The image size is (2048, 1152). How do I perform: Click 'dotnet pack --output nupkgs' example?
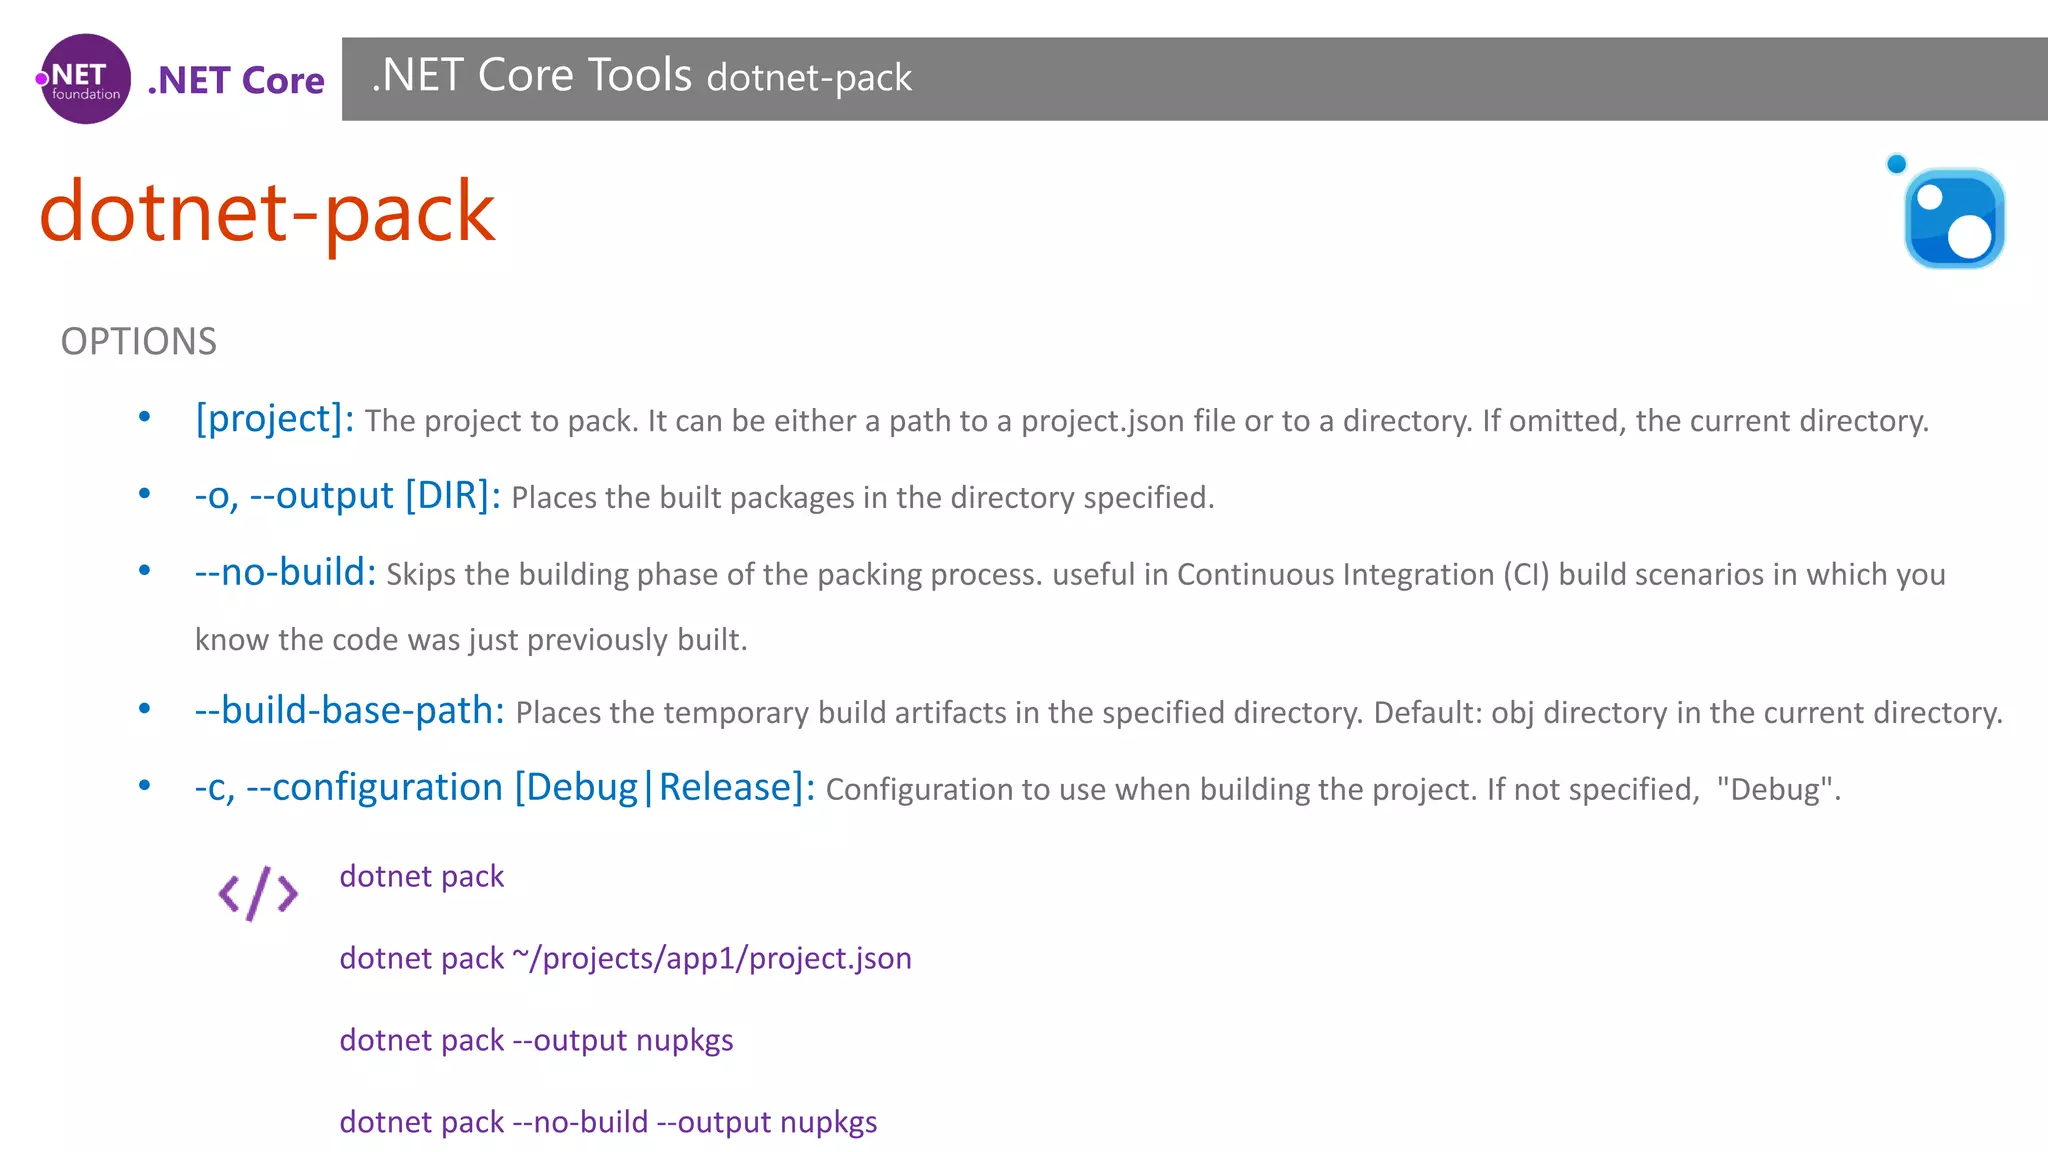click(x=536, y=1041)
